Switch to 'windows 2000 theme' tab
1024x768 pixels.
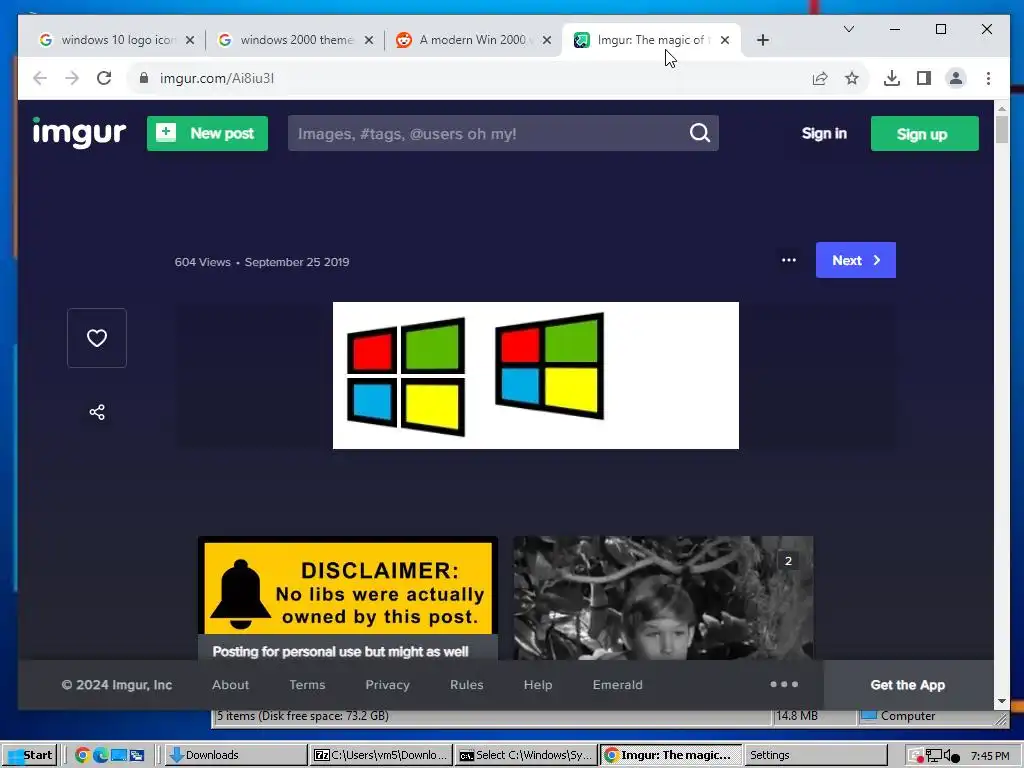pos(296,40)
